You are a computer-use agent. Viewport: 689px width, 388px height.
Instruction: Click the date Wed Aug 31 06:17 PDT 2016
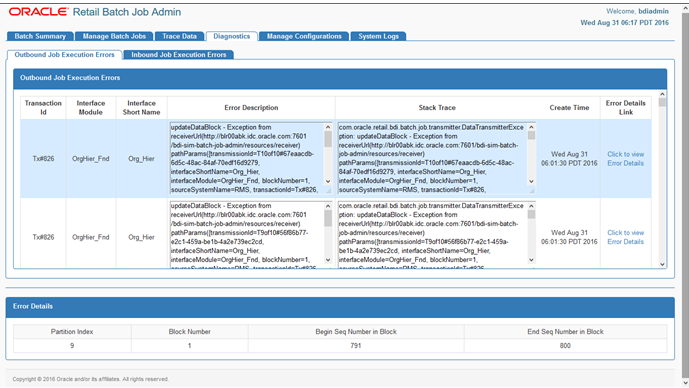624,23
